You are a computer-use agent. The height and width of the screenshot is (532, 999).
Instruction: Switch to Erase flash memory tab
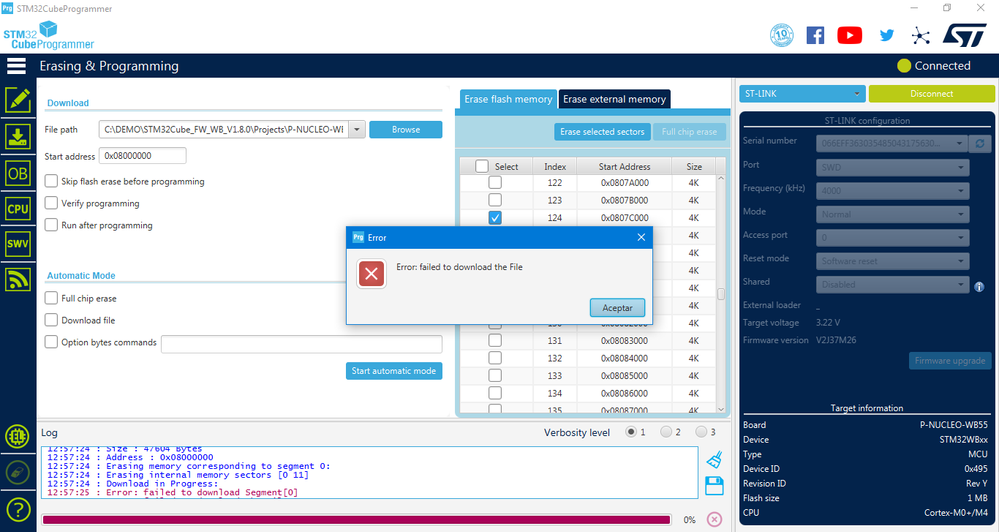coord(508,99)
